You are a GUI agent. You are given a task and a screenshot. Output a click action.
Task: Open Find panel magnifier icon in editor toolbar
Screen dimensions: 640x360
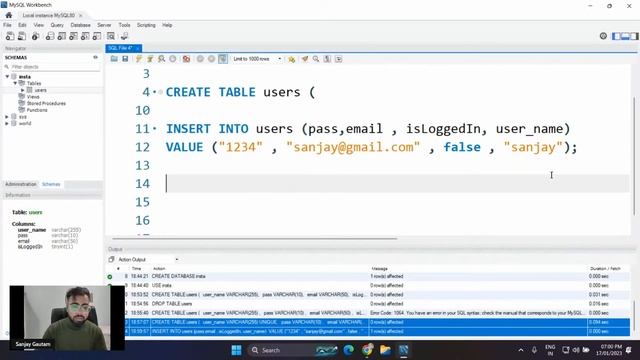pos(316,59)
